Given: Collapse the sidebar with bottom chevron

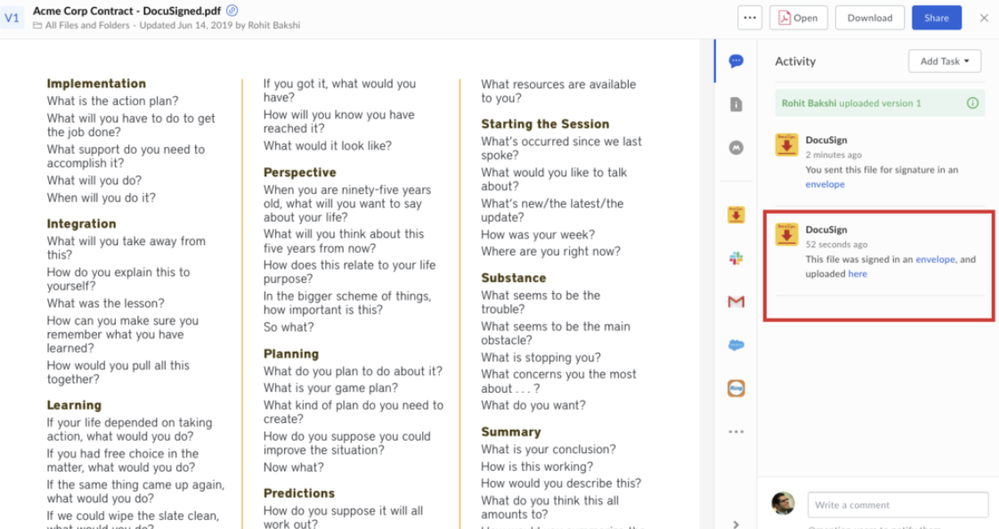Looking at the screenshot, I should [736, 523].
